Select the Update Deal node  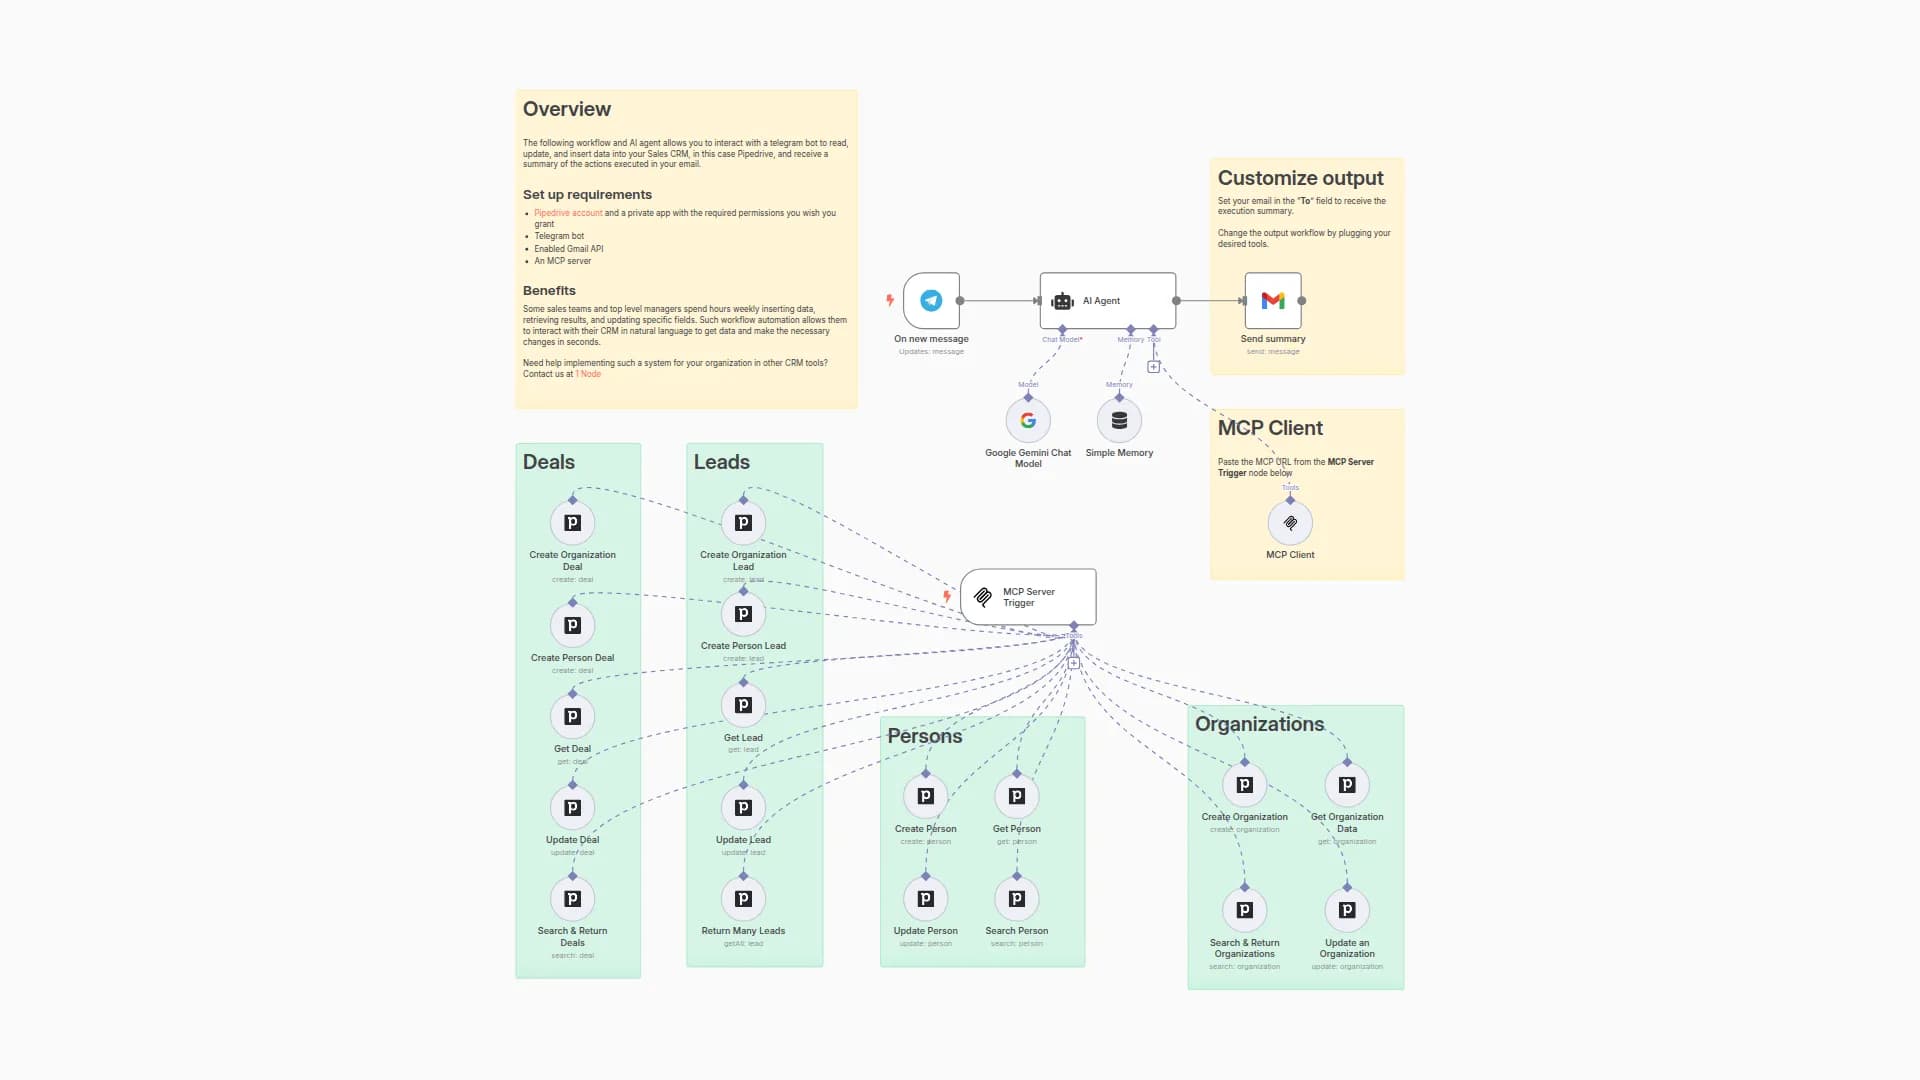click(x=572, y=808)
